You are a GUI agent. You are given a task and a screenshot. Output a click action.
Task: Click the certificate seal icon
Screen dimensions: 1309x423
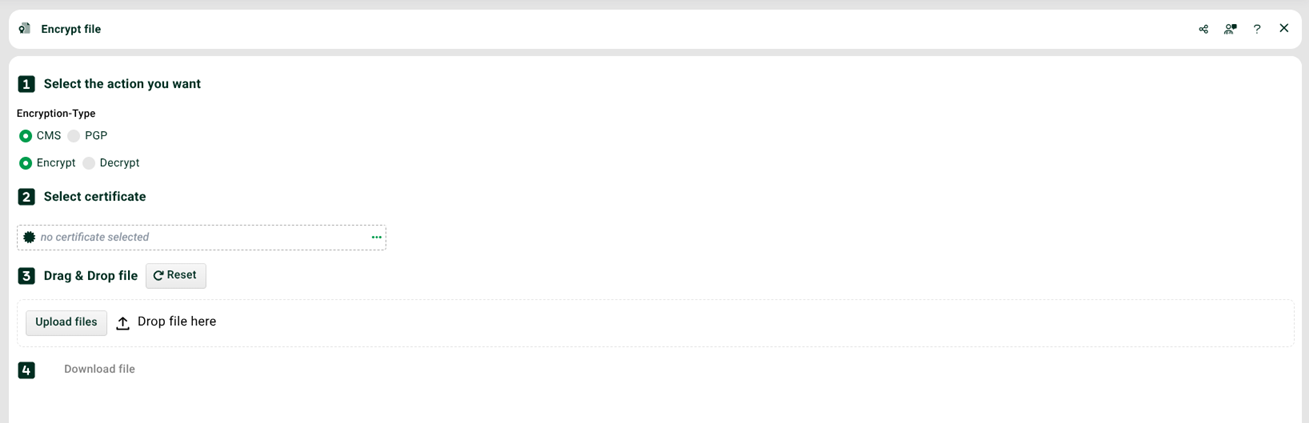(29, 237)
